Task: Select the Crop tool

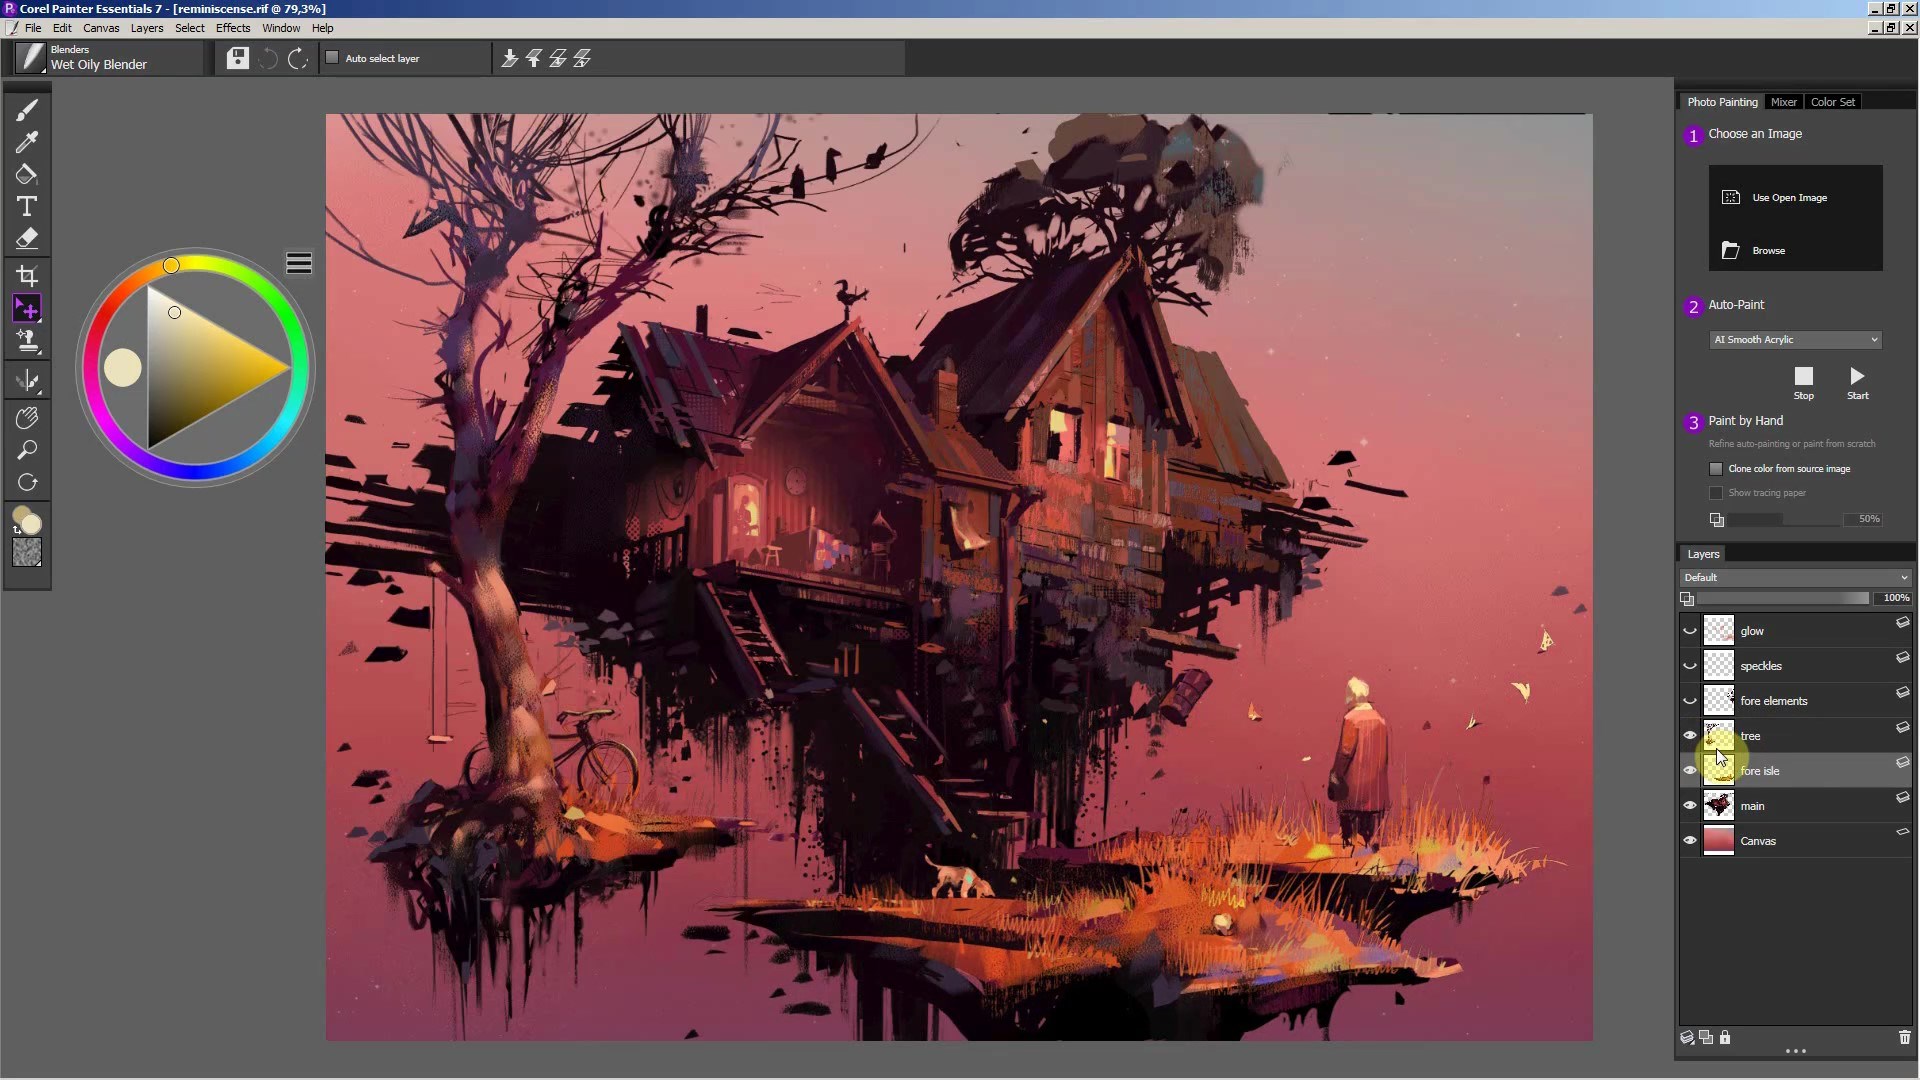Action: (x=27, y=275)
